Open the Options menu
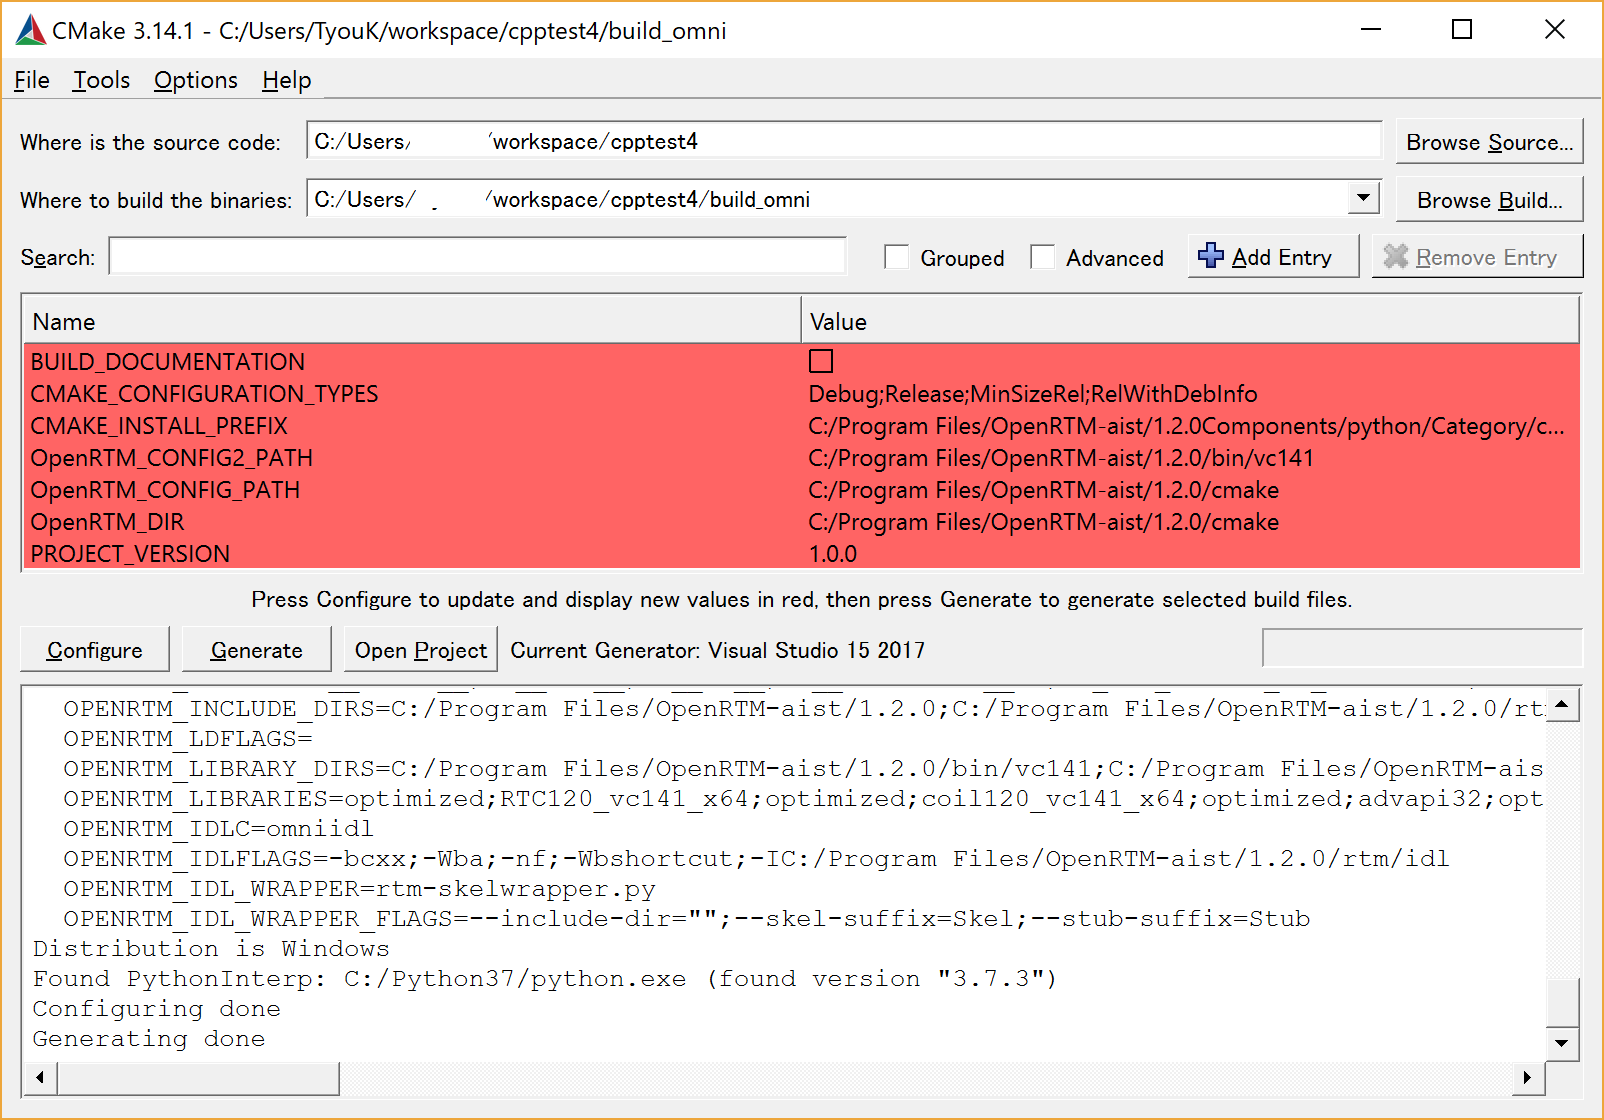1604x1120 pixels. pyautogui.click(x=196, y=80)
